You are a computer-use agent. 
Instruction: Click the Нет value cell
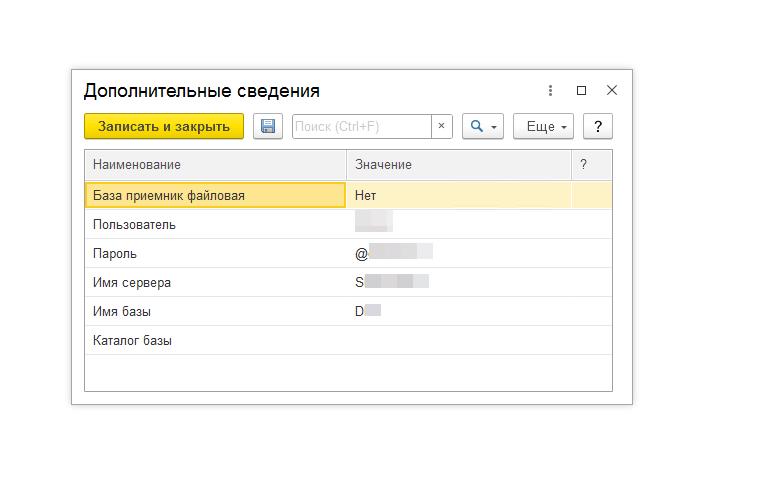[x=459, y=195]
